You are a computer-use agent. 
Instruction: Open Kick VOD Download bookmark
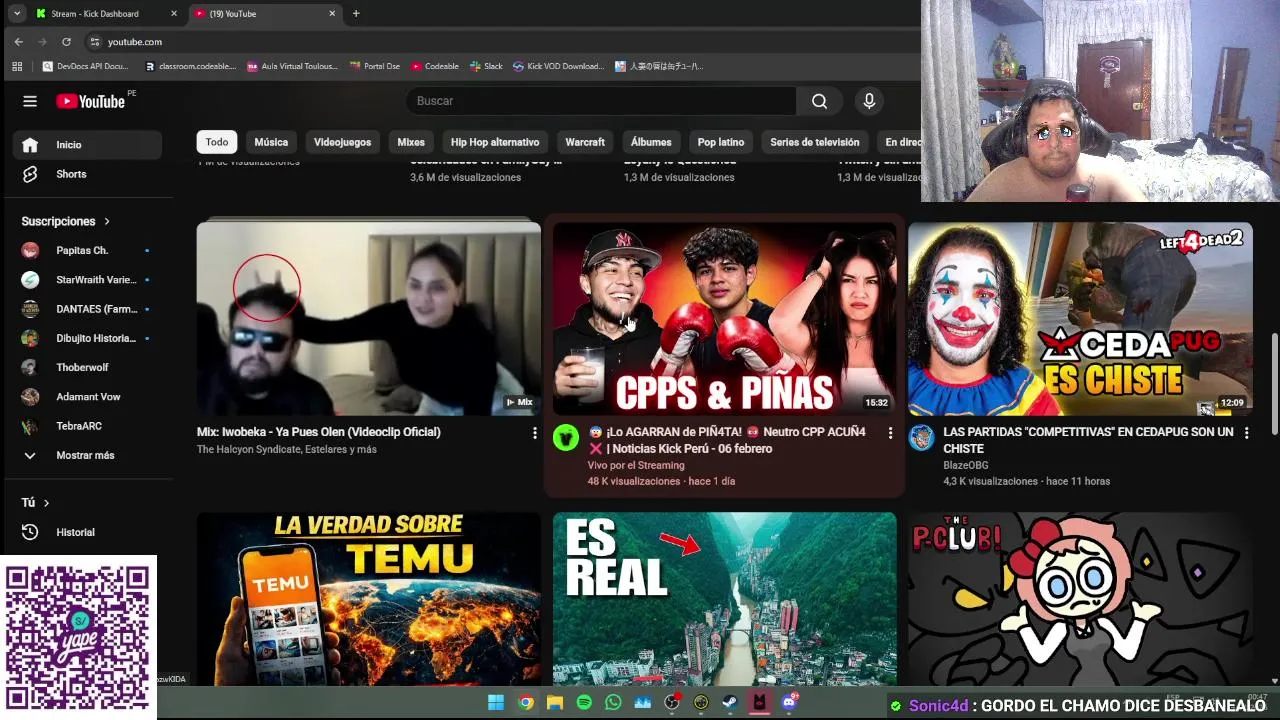pos(559,66)
